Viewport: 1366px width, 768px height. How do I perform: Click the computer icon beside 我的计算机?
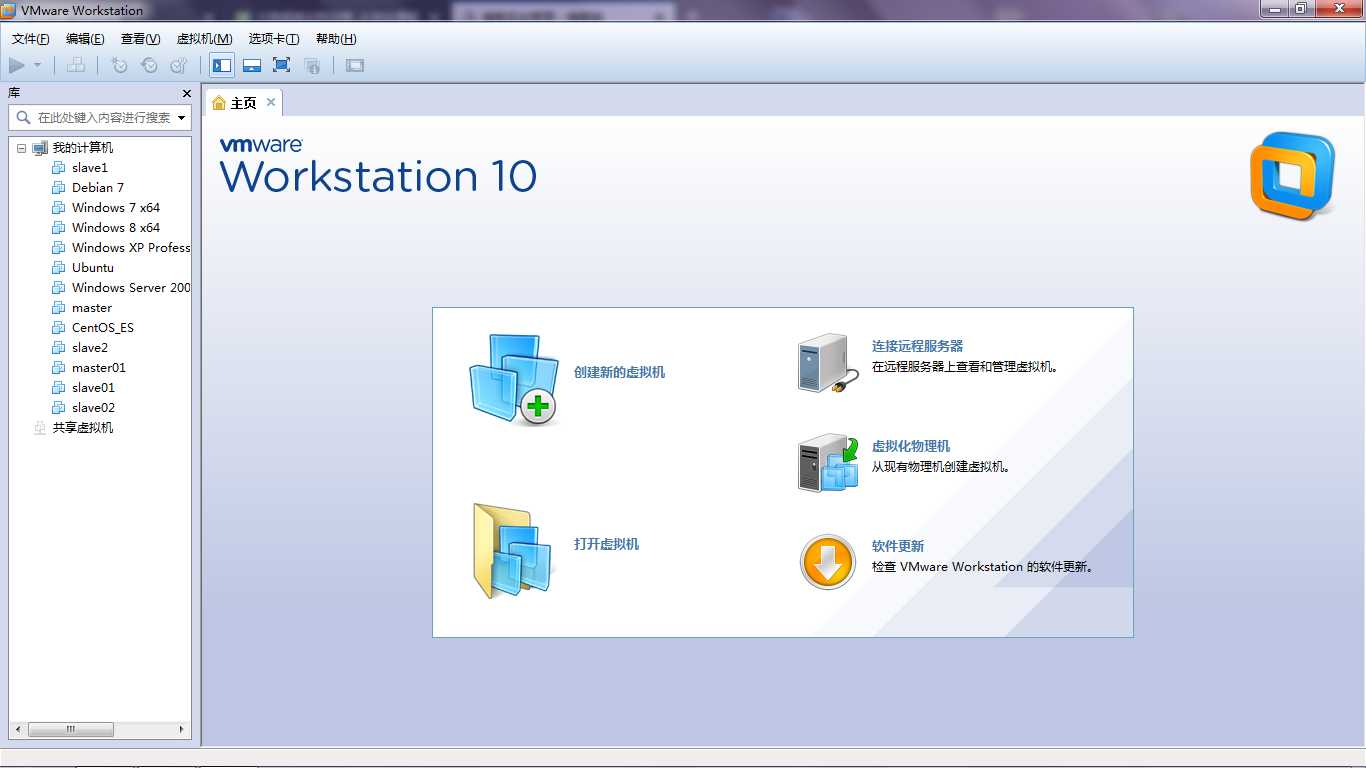click(40, 148)
